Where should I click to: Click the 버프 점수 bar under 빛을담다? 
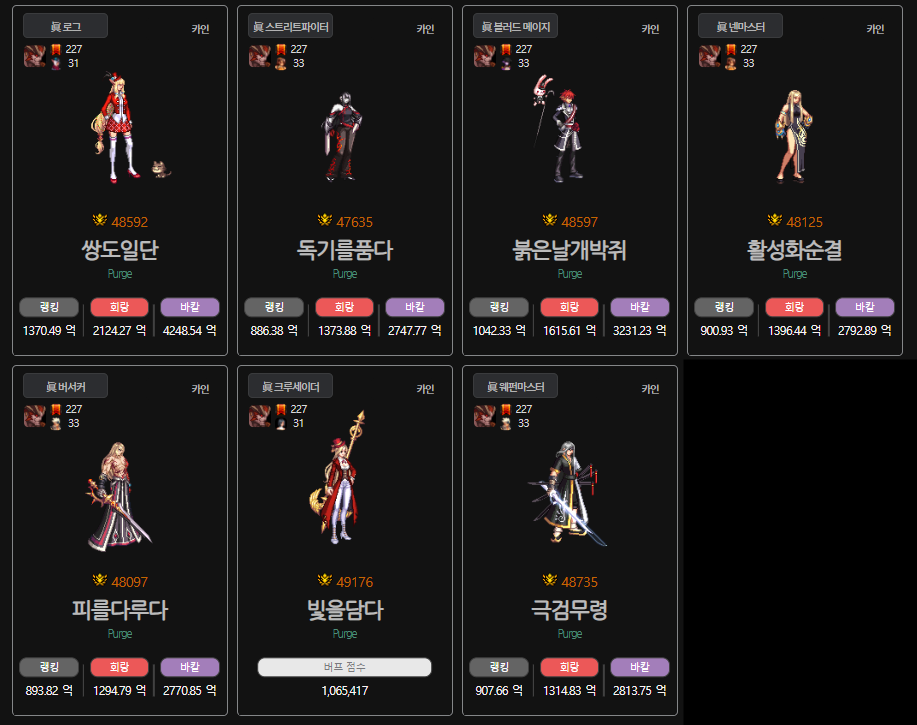click(344, 667)
